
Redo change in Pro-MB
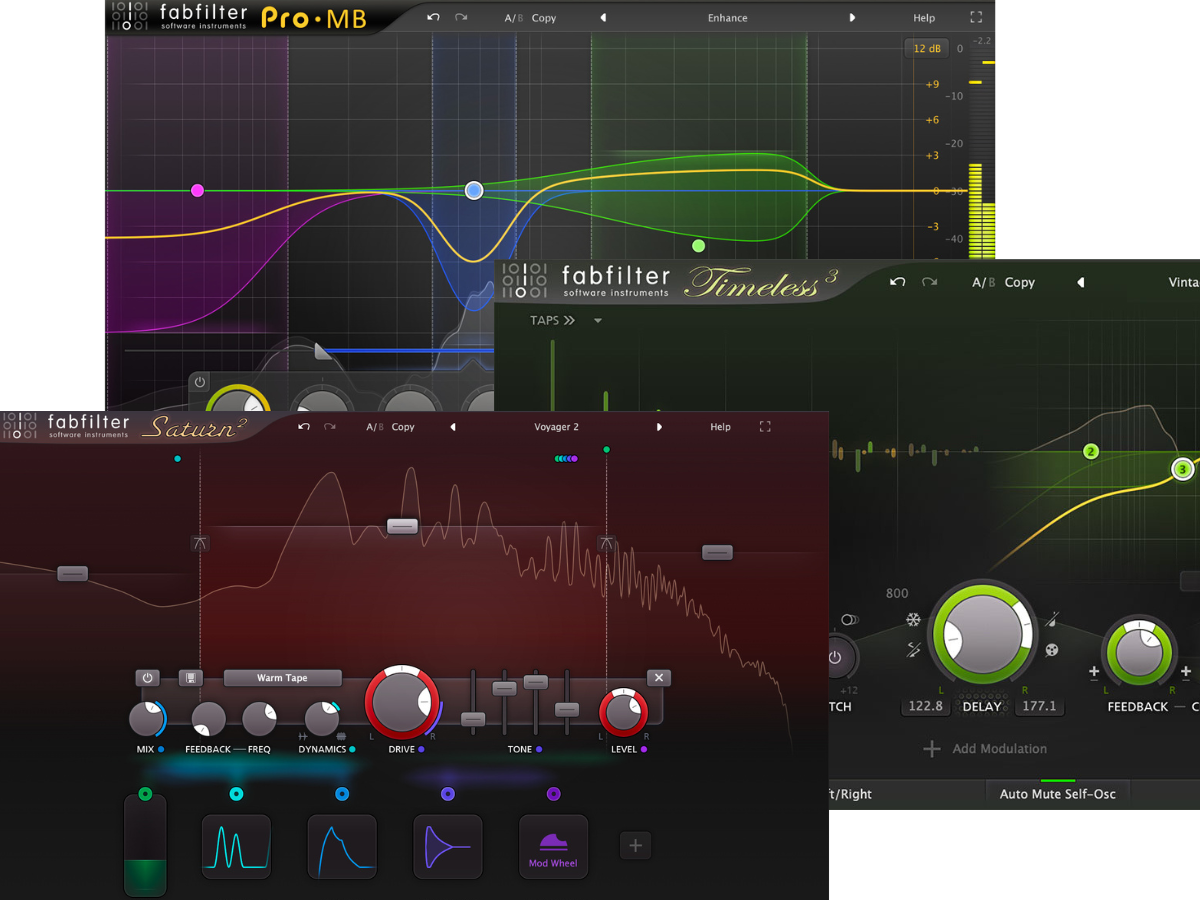(x=461, y=18)
